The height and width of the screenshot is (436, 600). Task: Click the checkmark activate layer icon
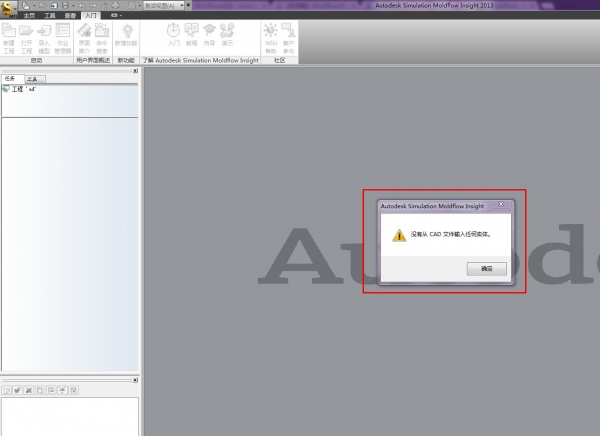pyautogui.click(x=17, y=390)
